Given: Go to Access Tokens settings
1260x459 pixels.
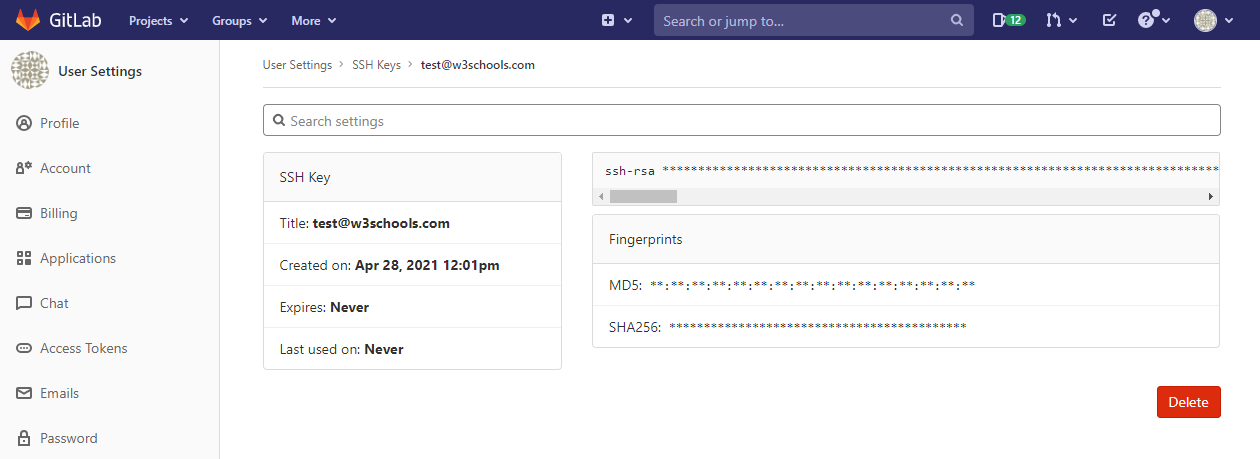Looking at the screenshot, I should [83, 348].
